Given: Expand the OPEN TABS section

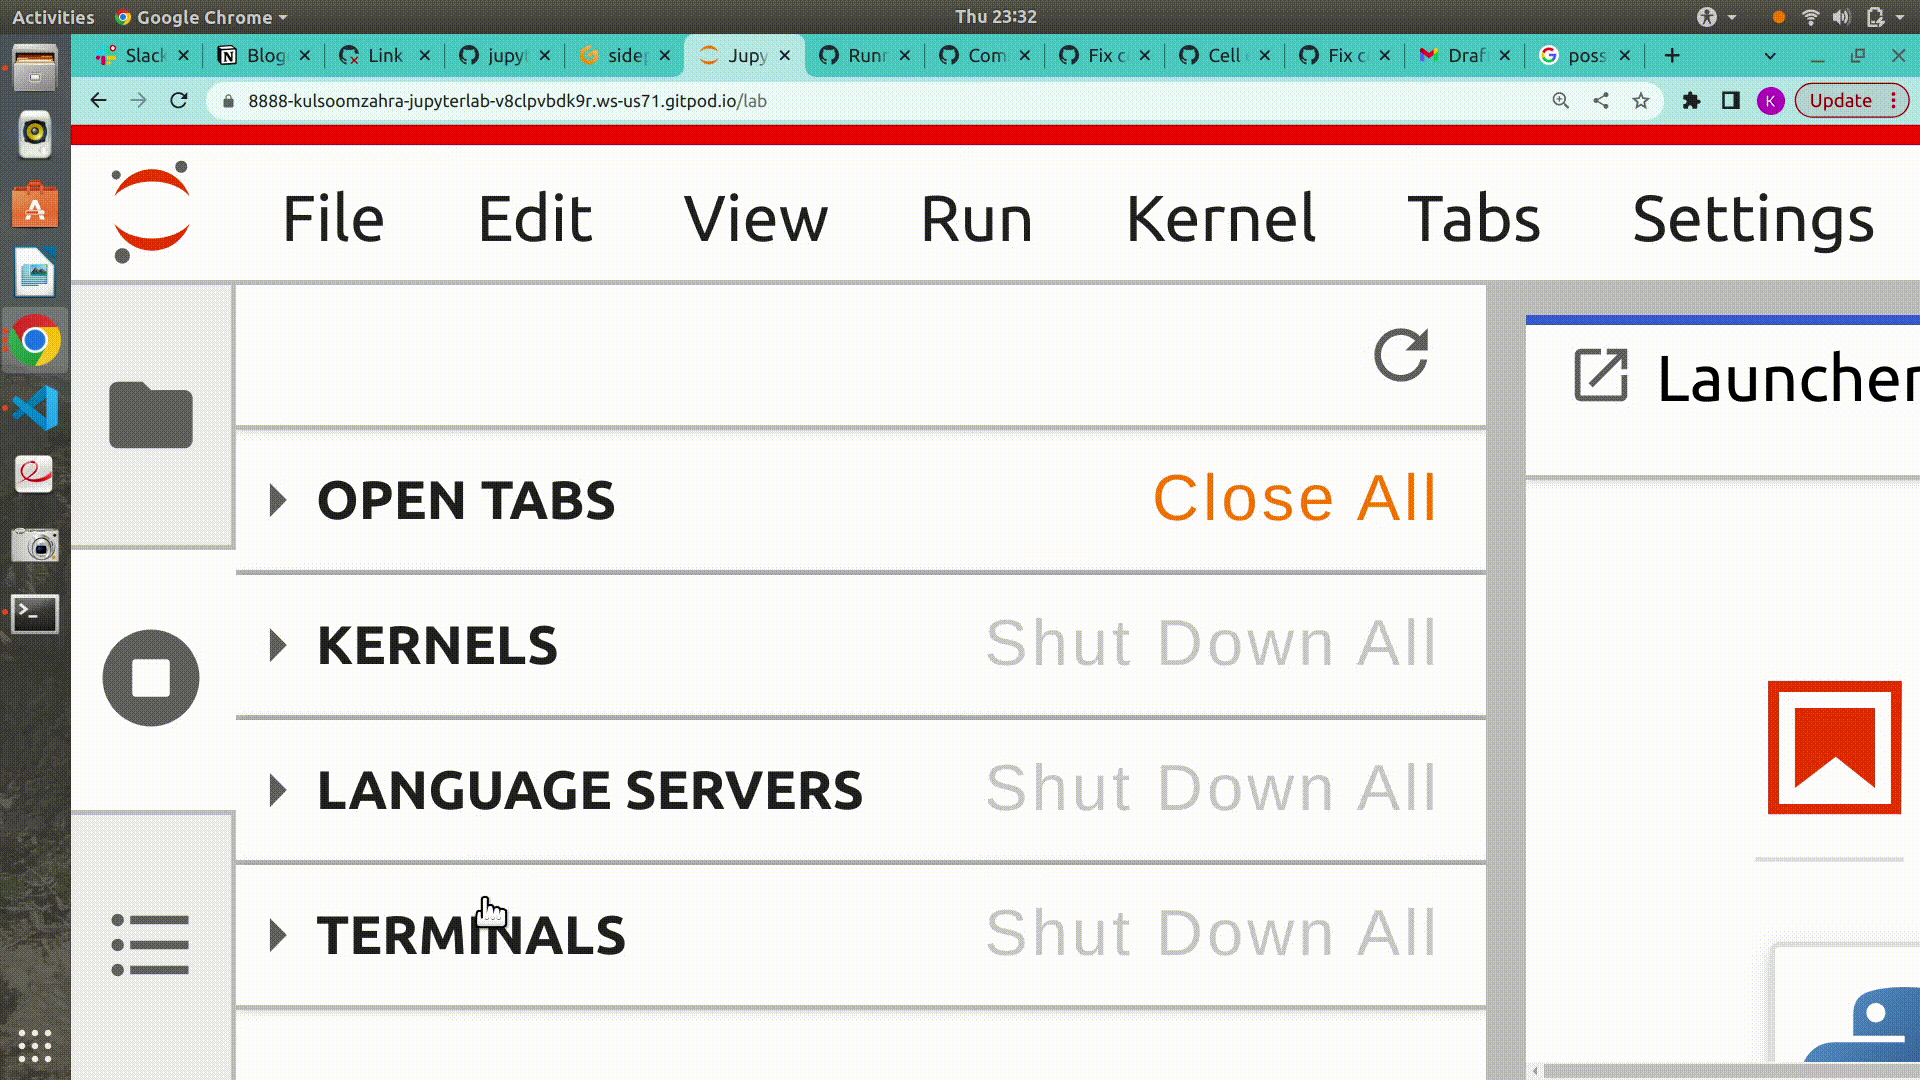Looking at the screenshot, I should pos(279,500).
